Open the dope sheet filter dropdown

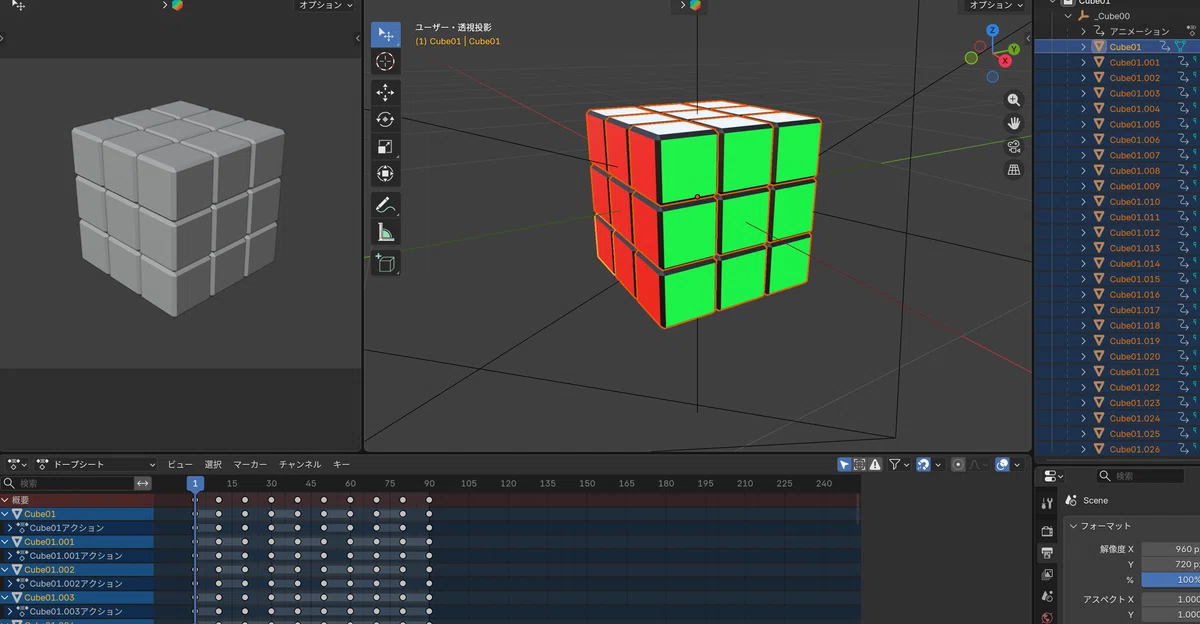898,464
